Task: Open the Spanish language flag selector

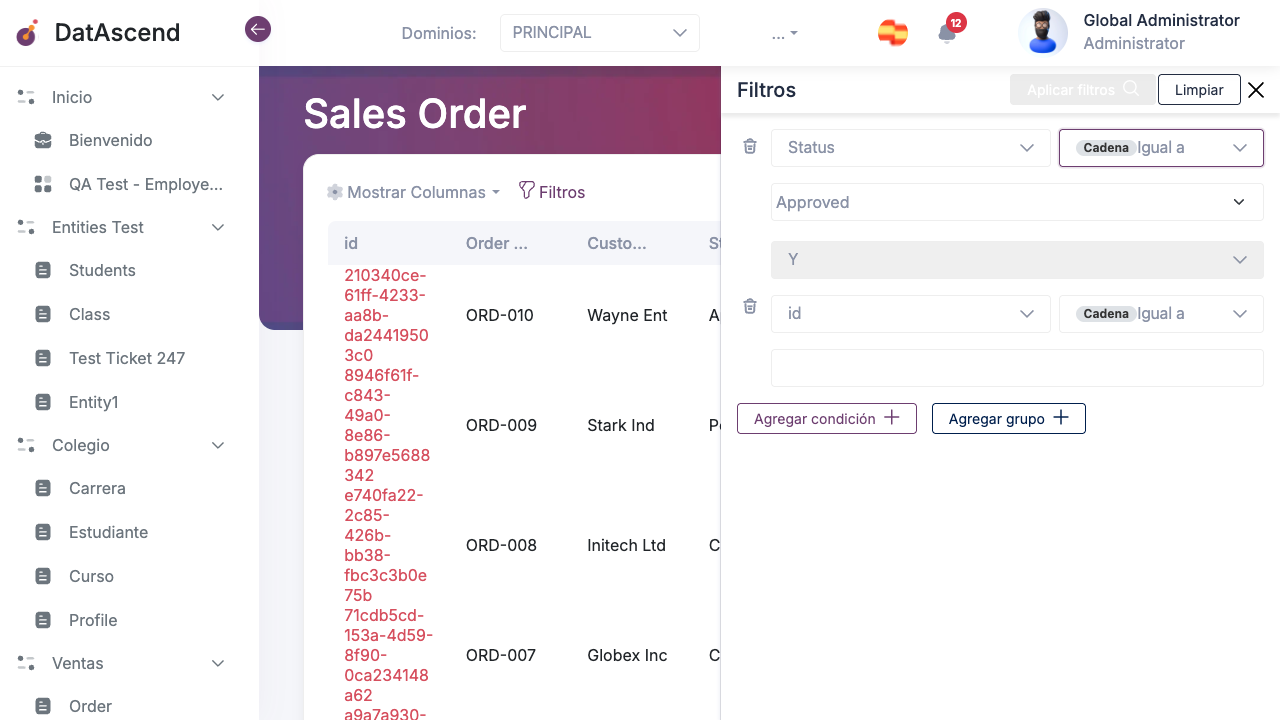Action: click(893, 33)
